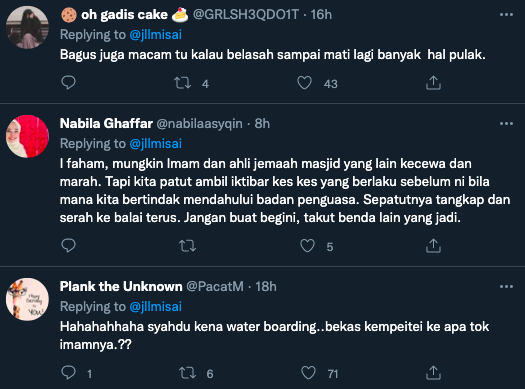Retweet Nabila Ghaffar's tweet

(x=188, y=246)
